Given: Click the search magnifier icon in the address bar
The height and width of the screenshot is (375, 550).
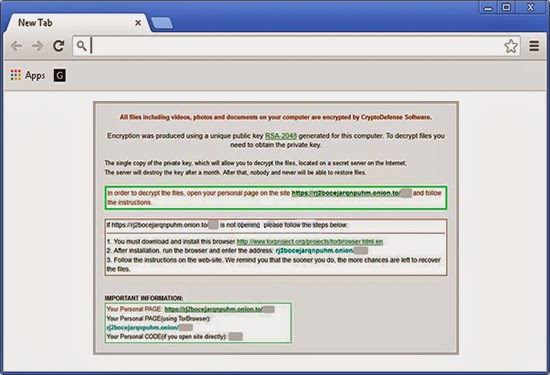Looking at the screenshot, I should [x=81, y=46].
